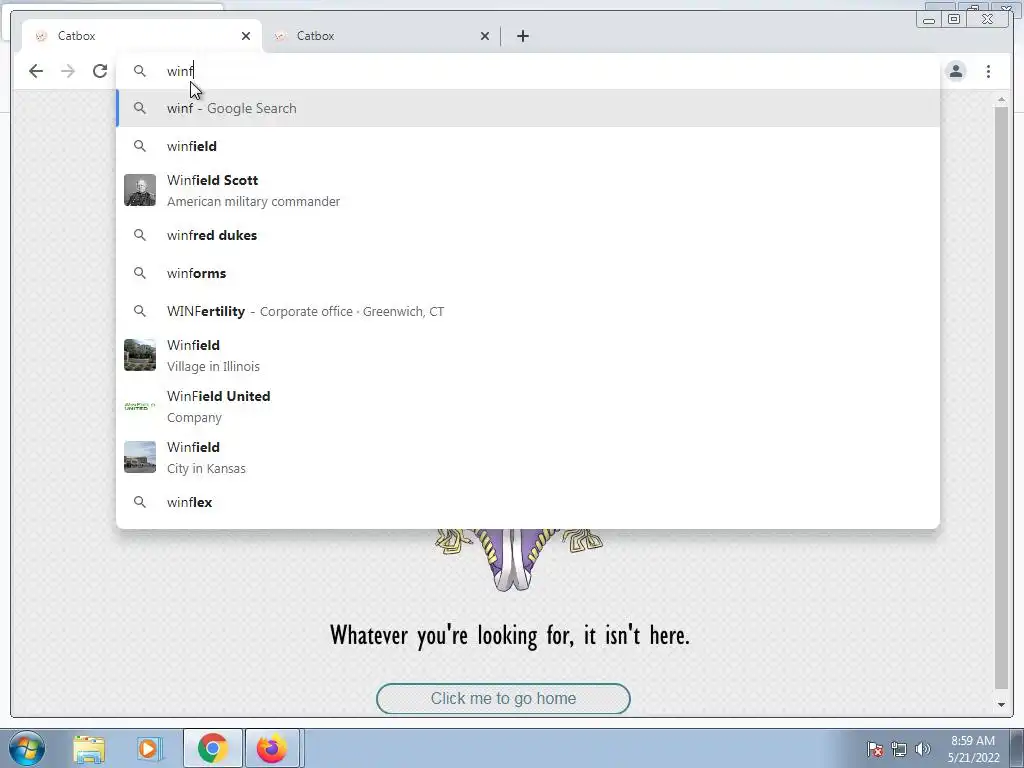Screen dimensions: 1024x768
Task: Open the volume speaker tray icon
Action: click(x=923, y=749)
